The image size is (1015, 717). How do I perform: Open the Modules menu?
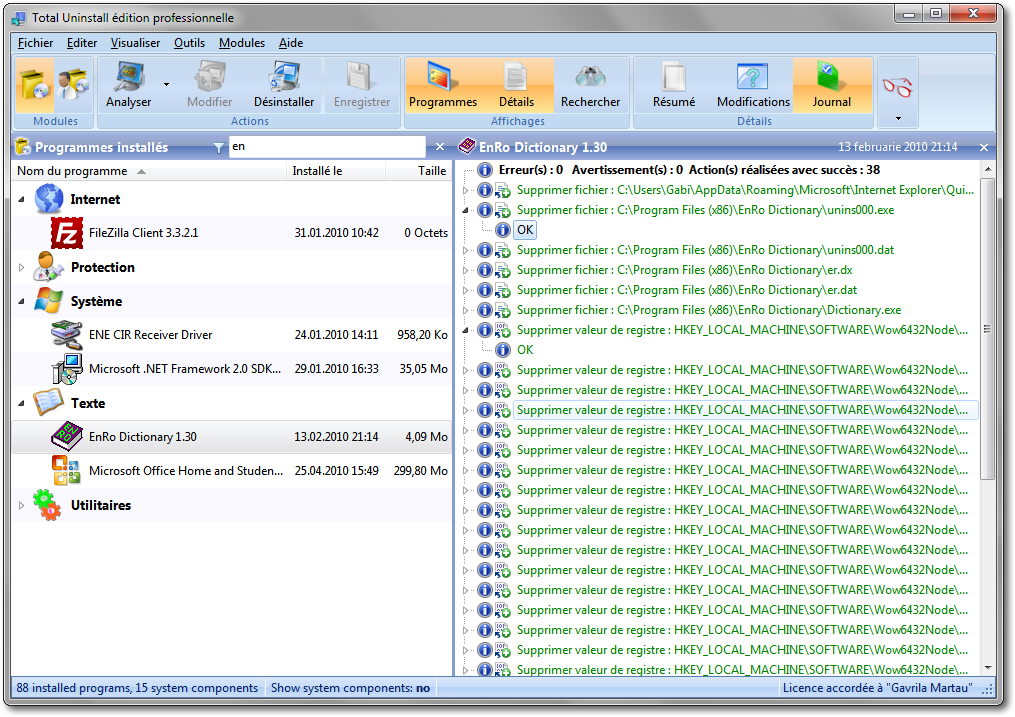[241, 43]
